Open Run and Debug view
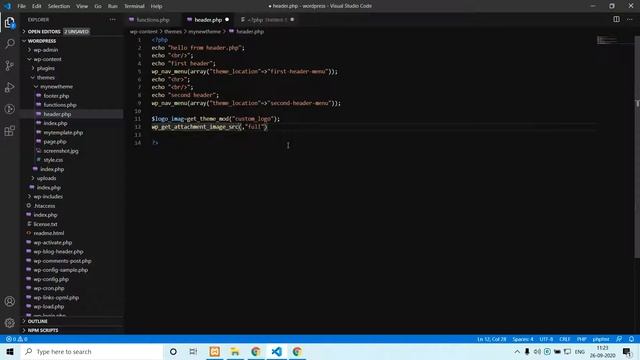The width and height of the screenshot is (640, 360). pos(10,87)
